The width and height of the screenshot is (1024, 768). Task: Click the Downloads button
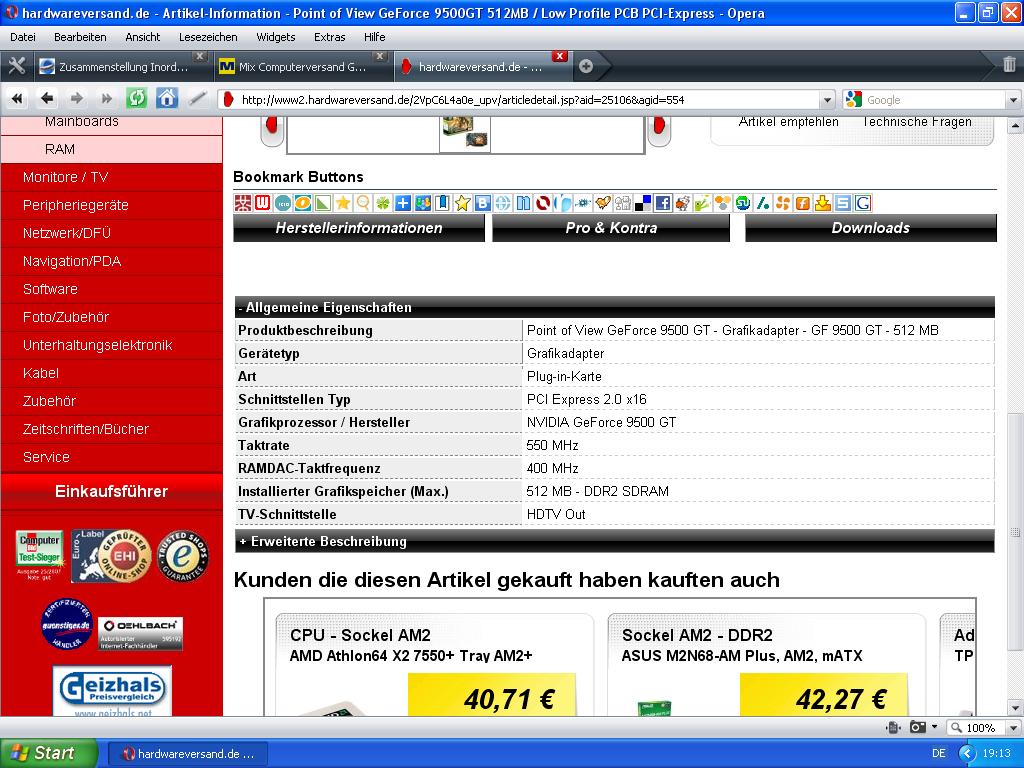tap(871, 228)
